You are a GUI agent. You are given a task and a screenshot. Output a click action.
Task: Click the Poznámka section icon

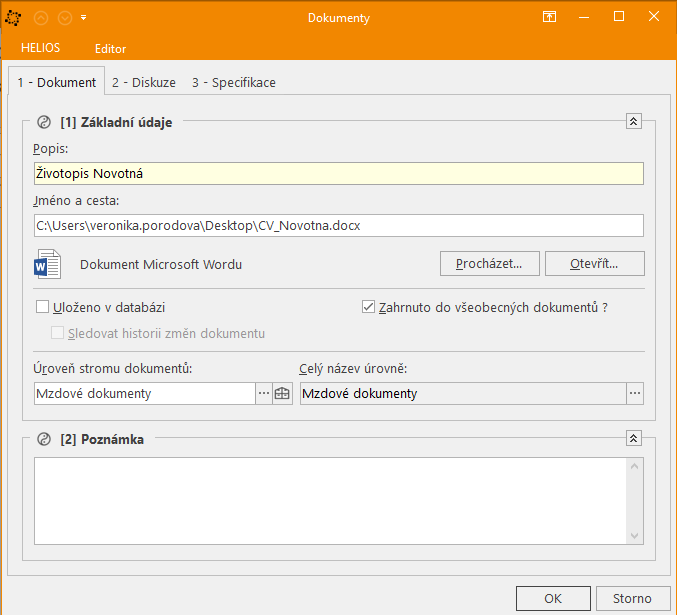click(x=43, y=439)
